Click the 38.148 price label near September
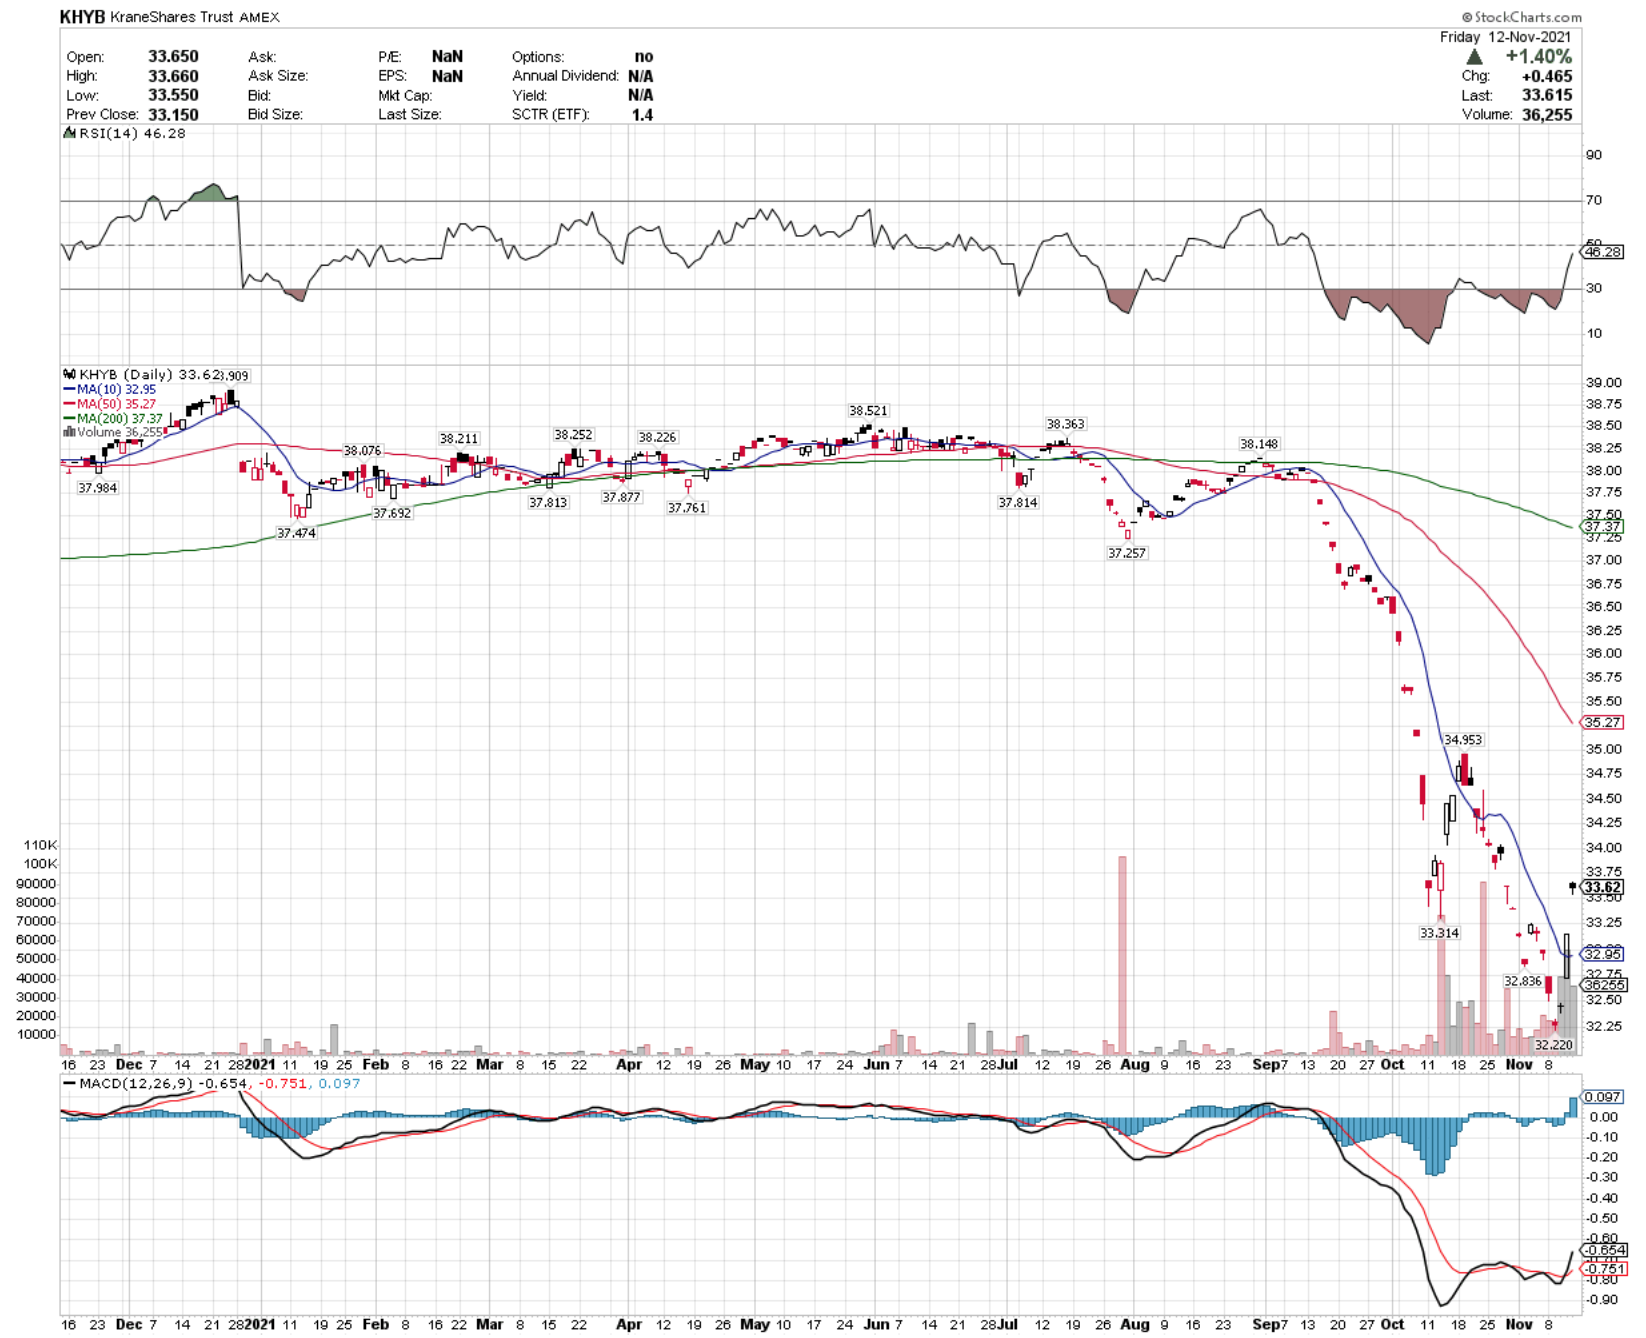 point(1259,444)
